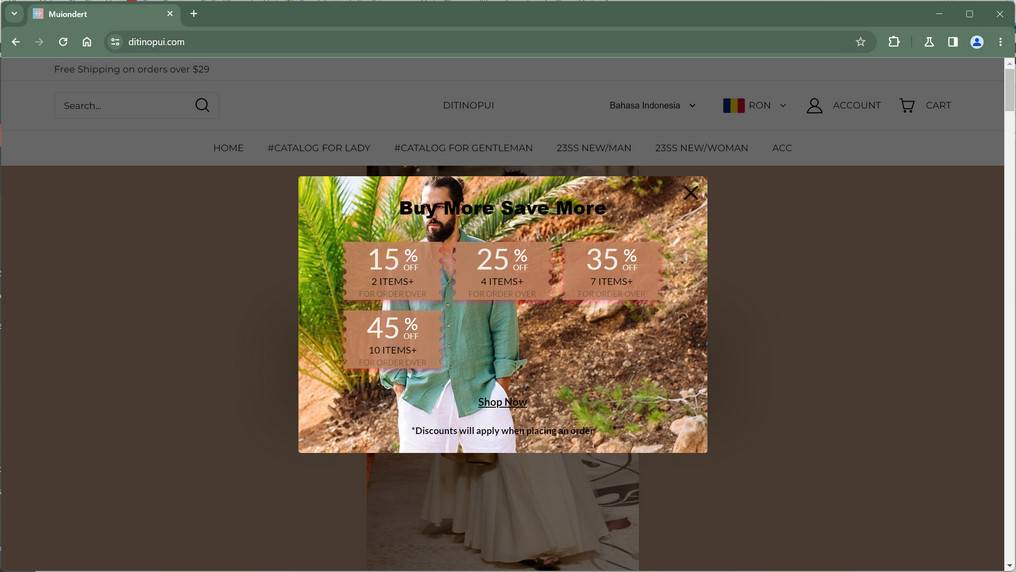
Task: Open #CATALOG FOR GENTLEMAN menu
Action: click(463, 148)
